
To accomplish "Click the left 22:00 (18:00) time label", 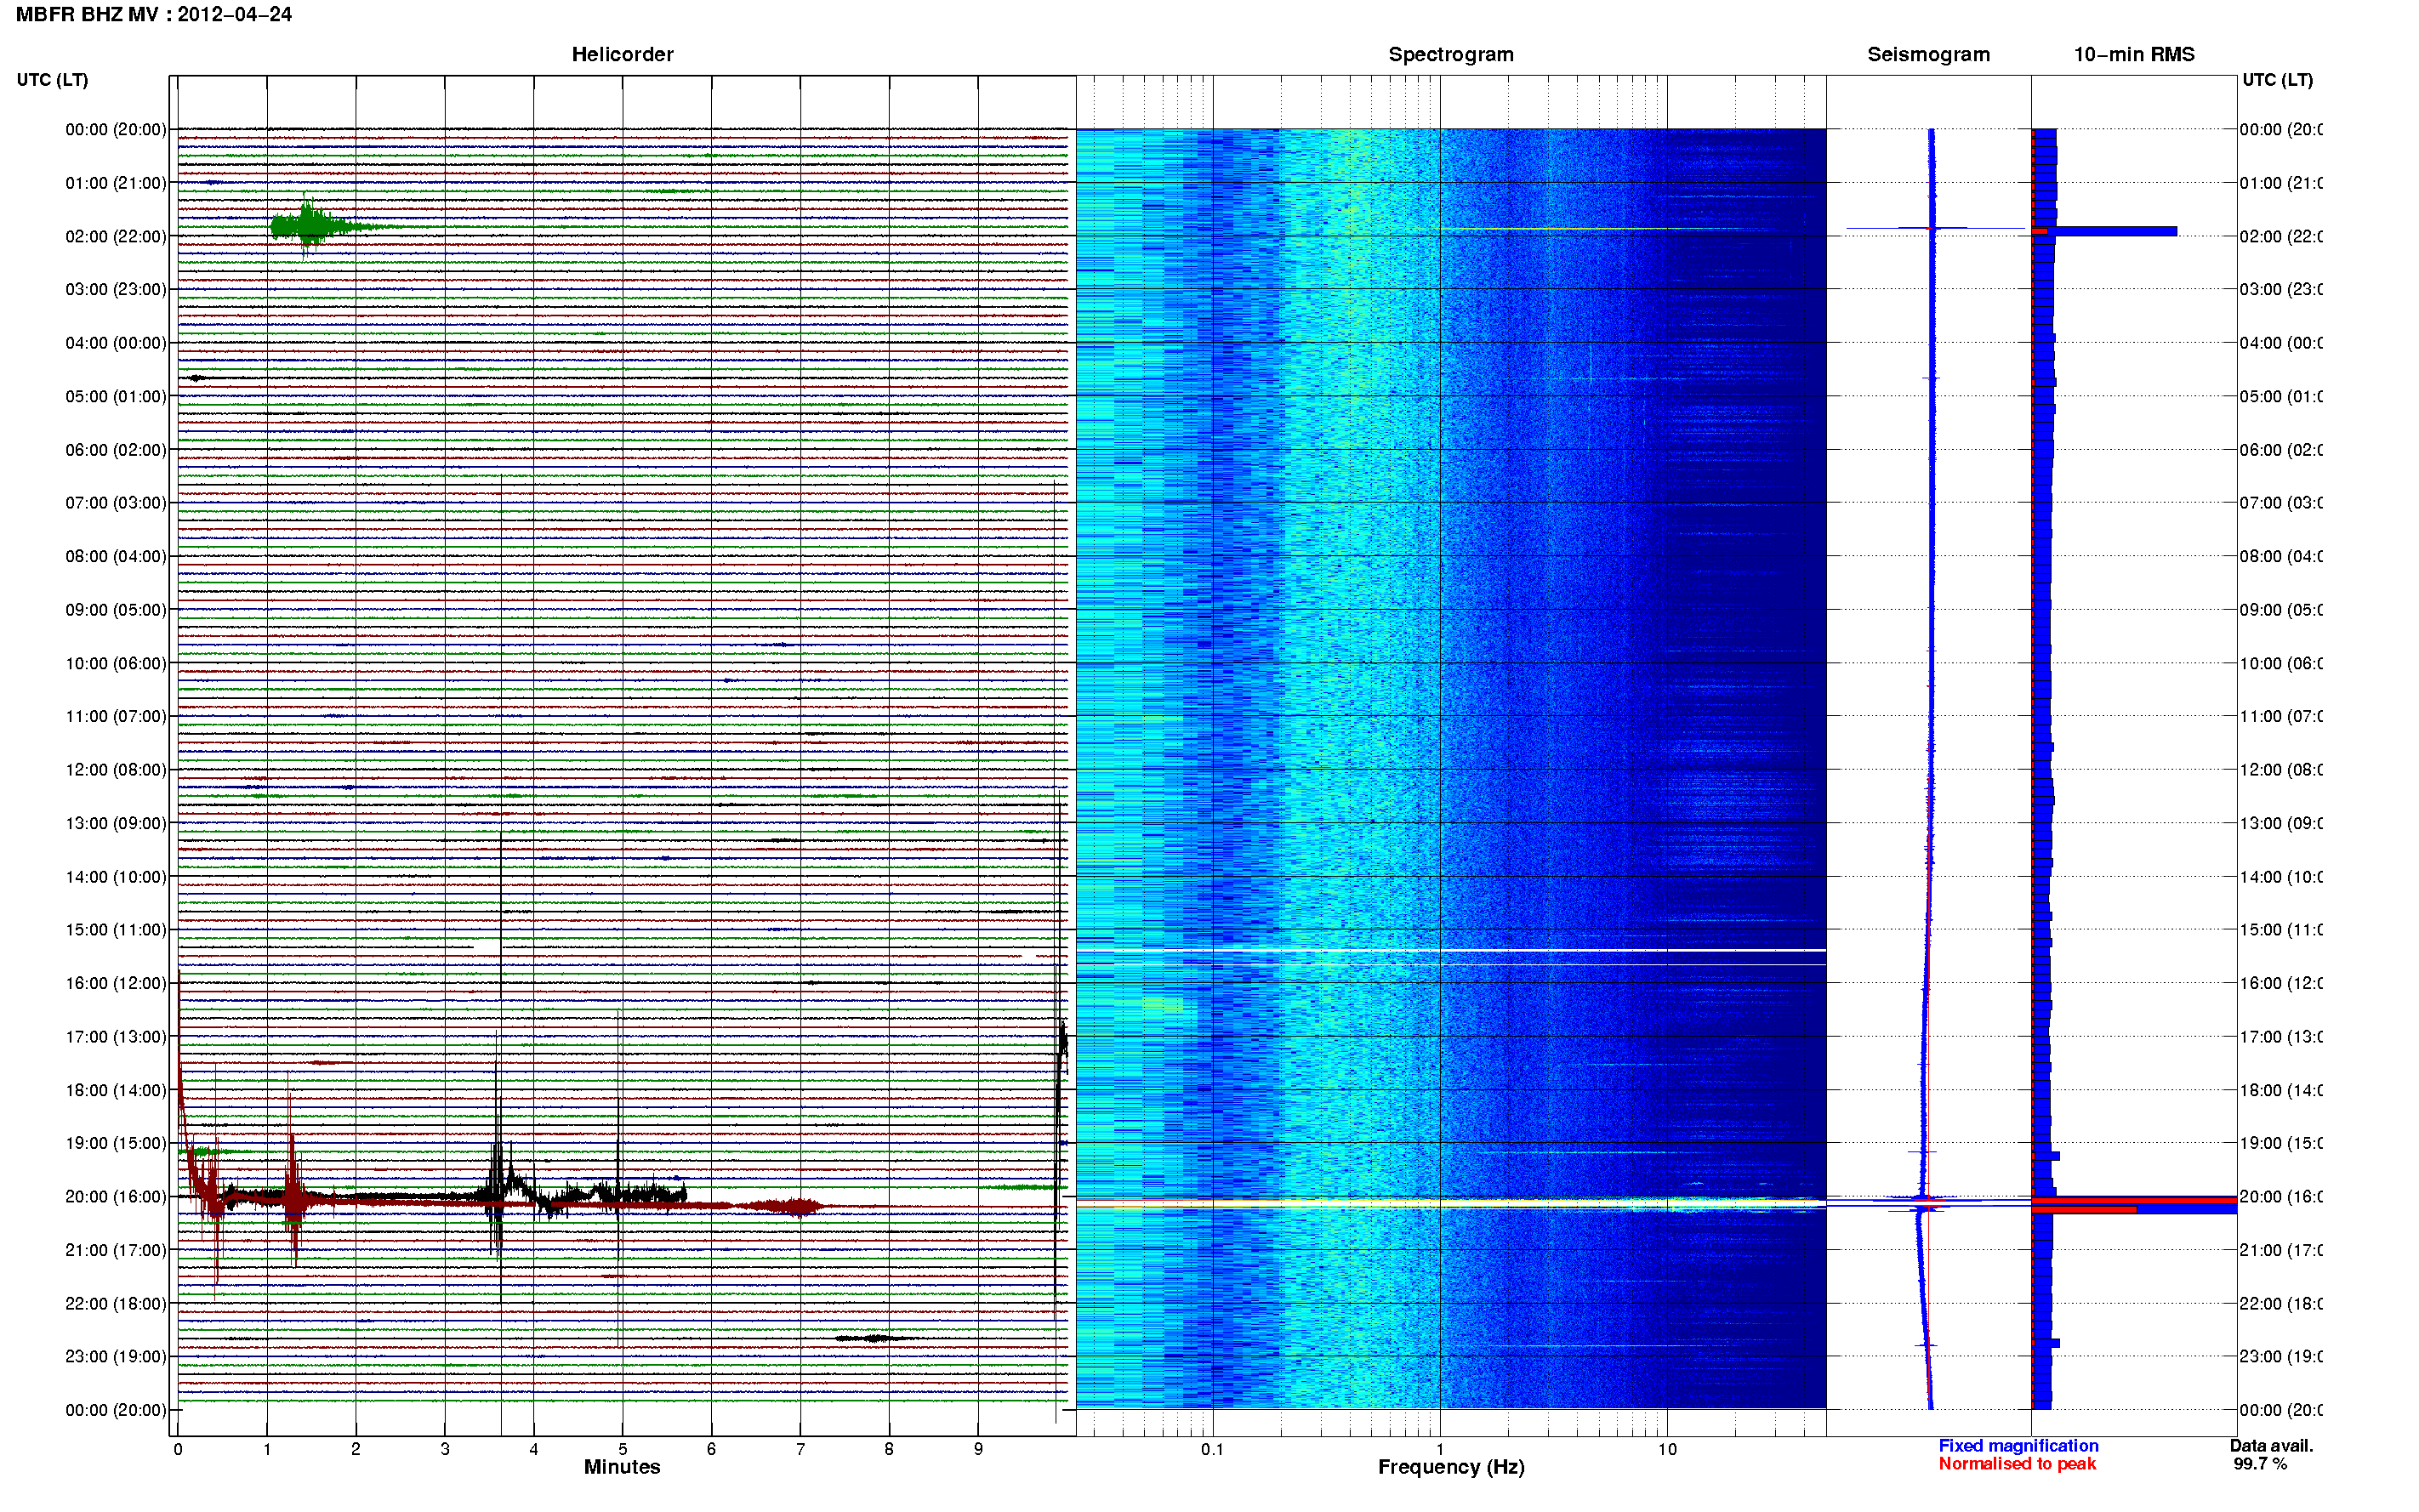I will [x=116, y=1303].
